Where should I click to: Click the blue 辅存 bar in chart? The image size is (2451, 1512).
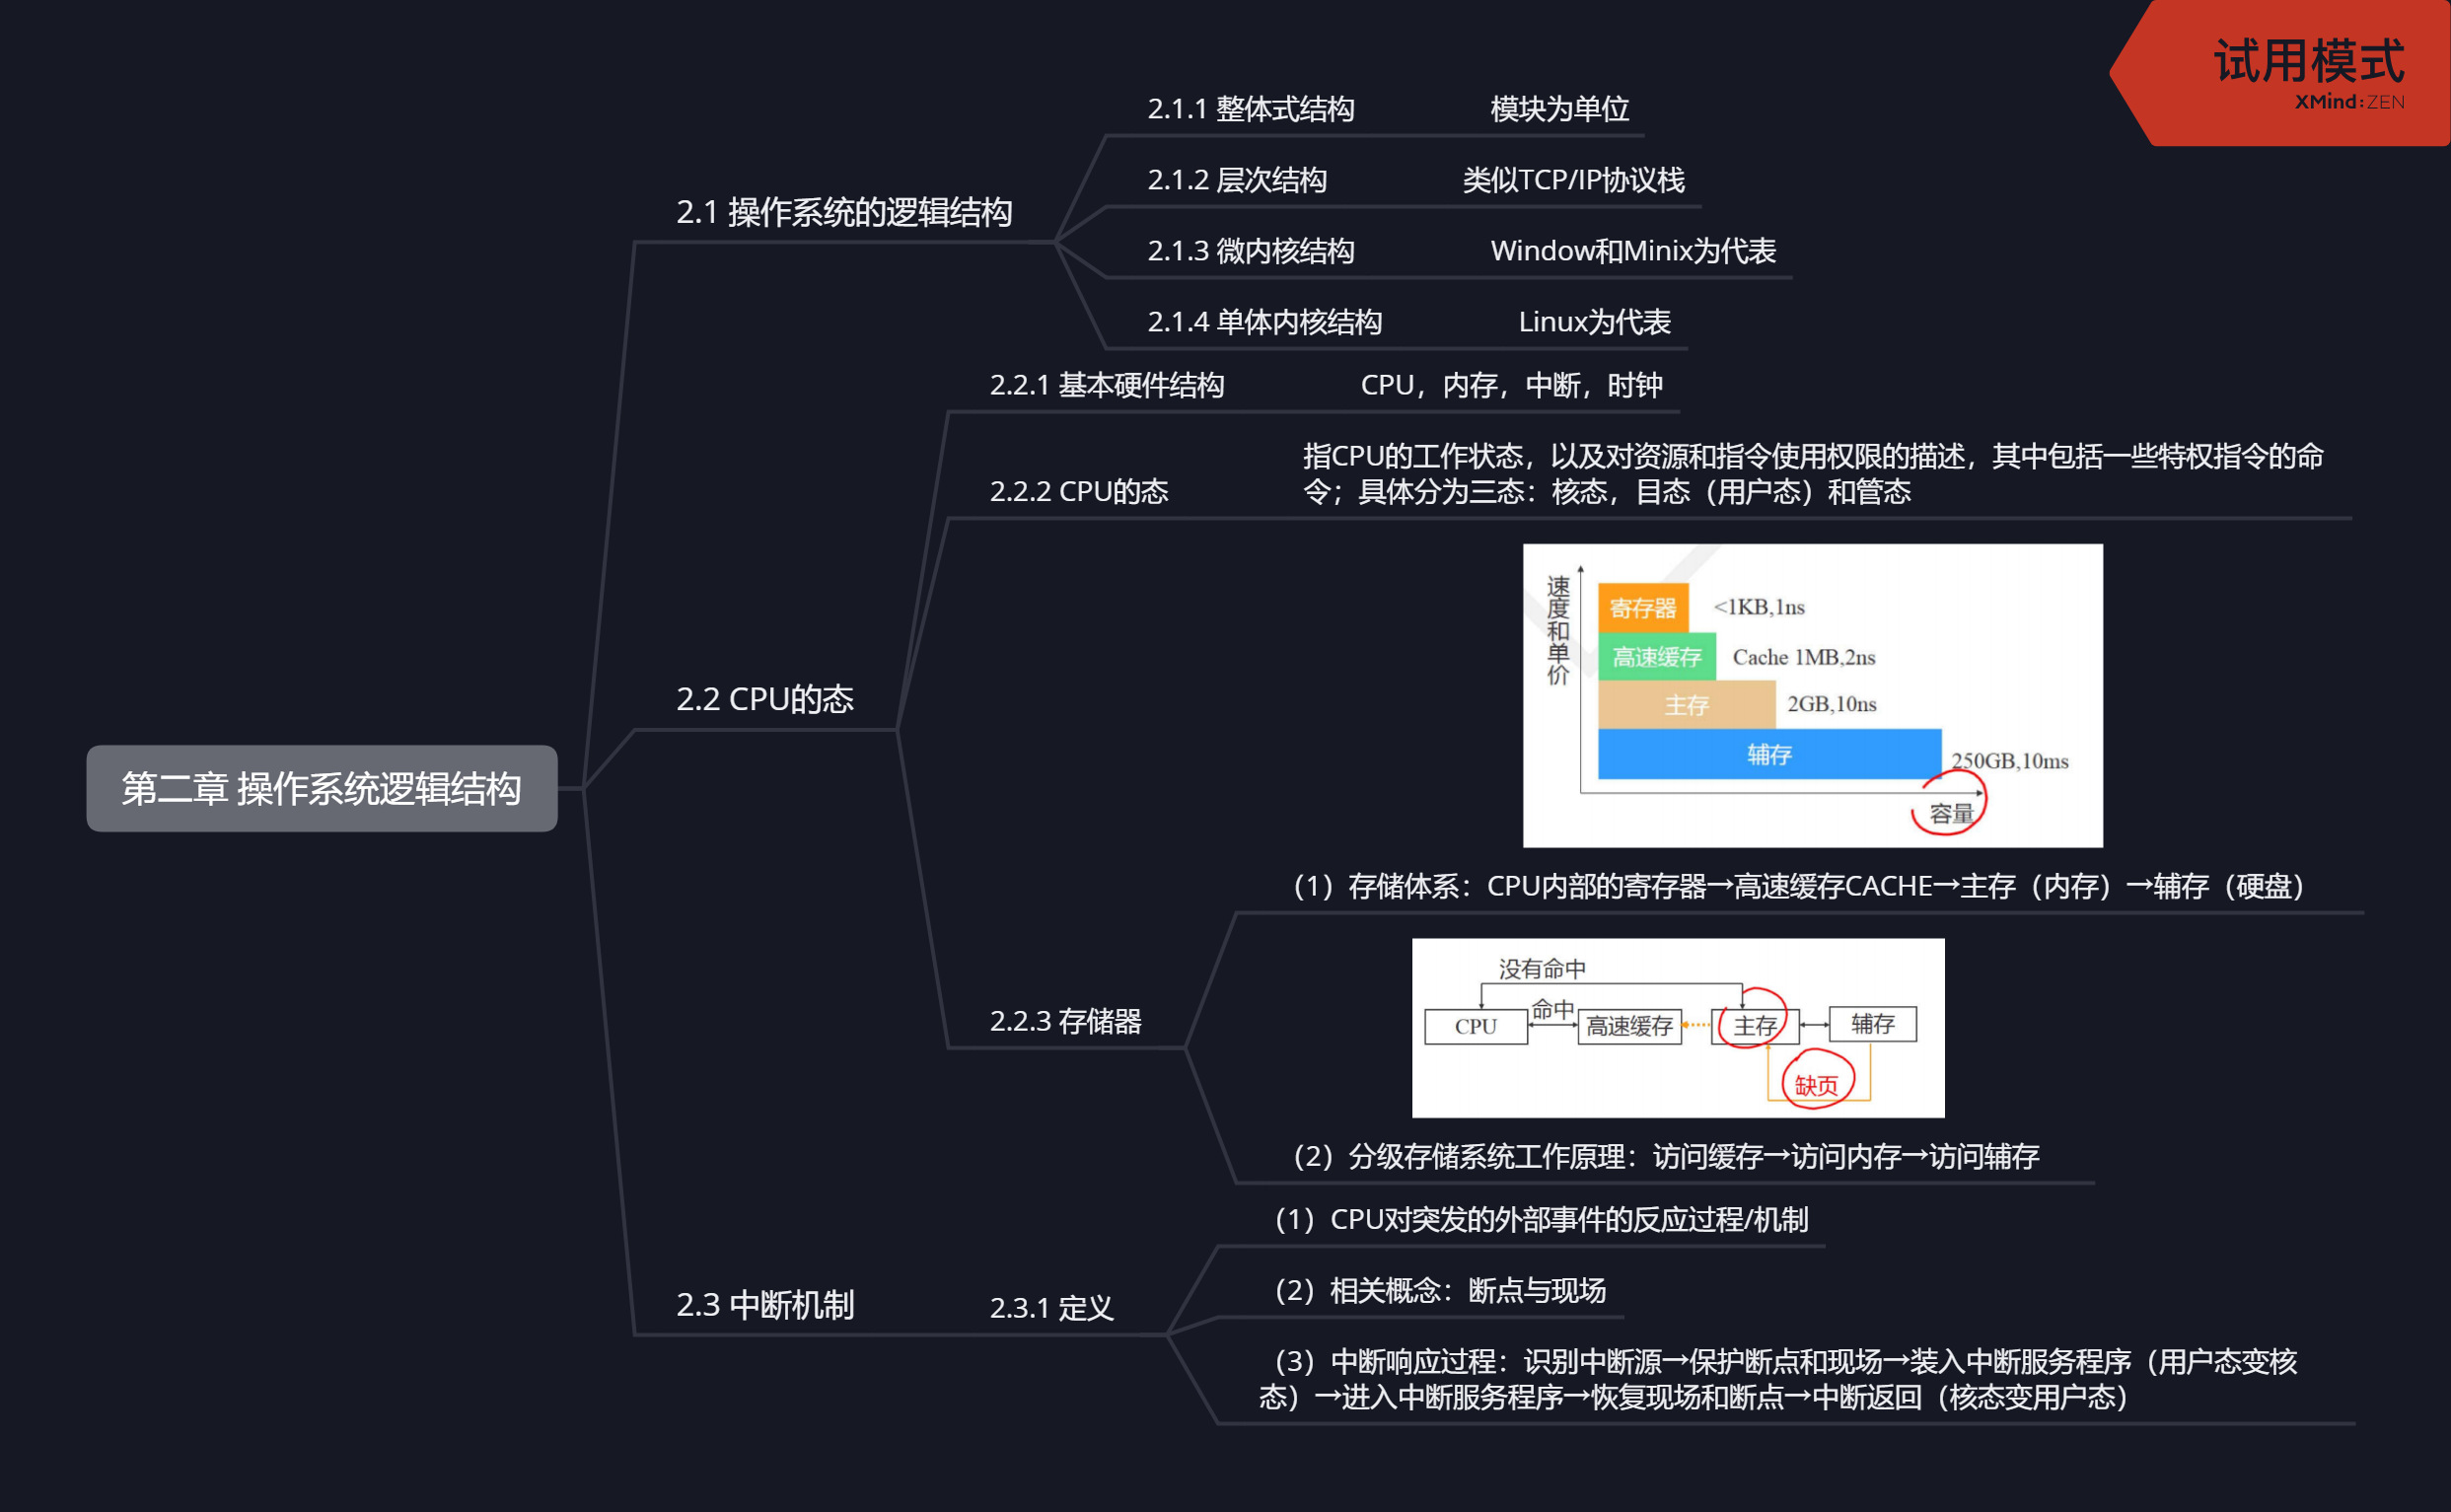click(x=1769, y=754)
